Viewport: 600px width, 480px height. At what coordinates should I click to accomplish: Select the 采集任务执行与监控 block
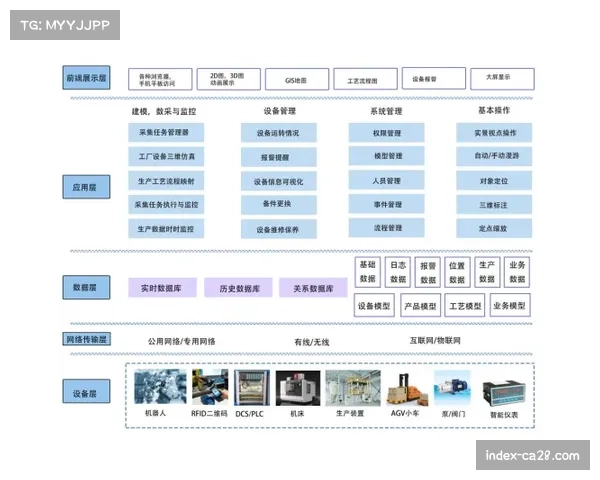166,204
